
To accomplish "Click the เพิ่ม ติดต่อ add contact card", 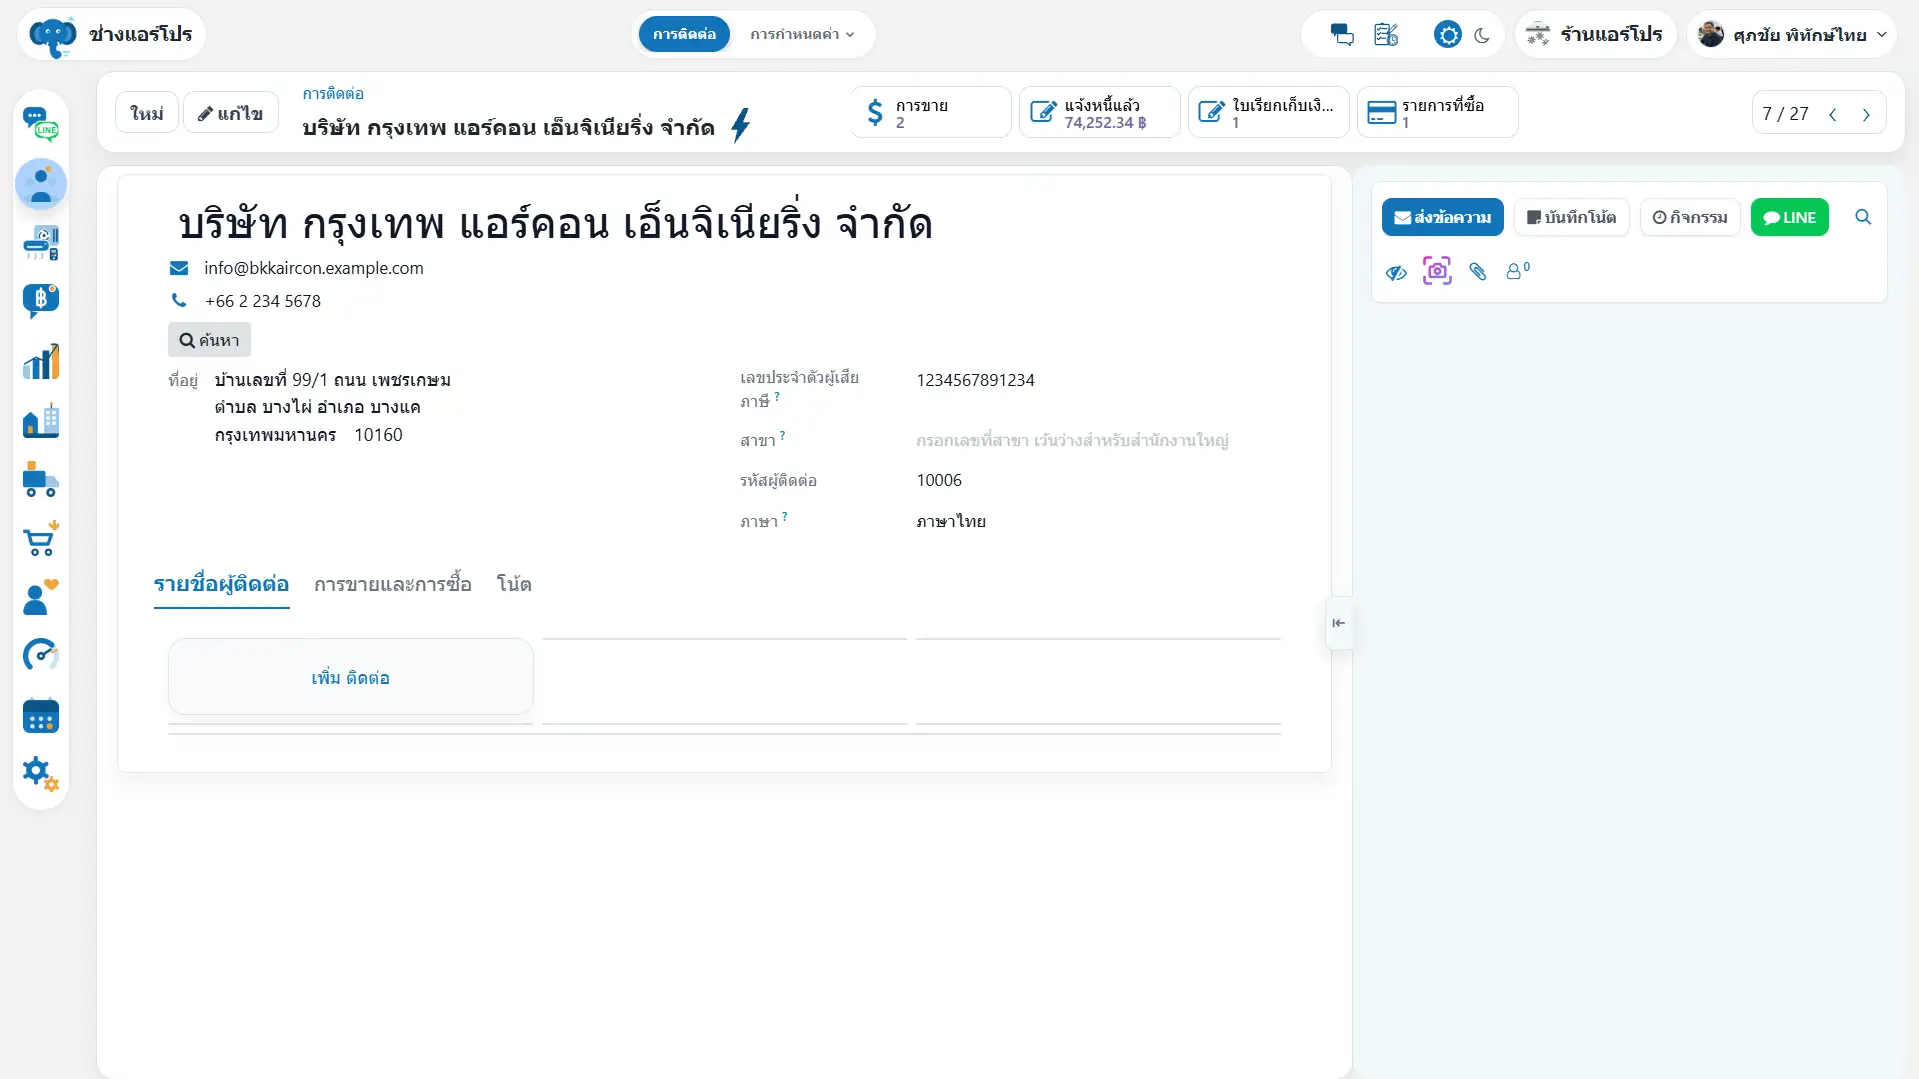I will point(350,677).
